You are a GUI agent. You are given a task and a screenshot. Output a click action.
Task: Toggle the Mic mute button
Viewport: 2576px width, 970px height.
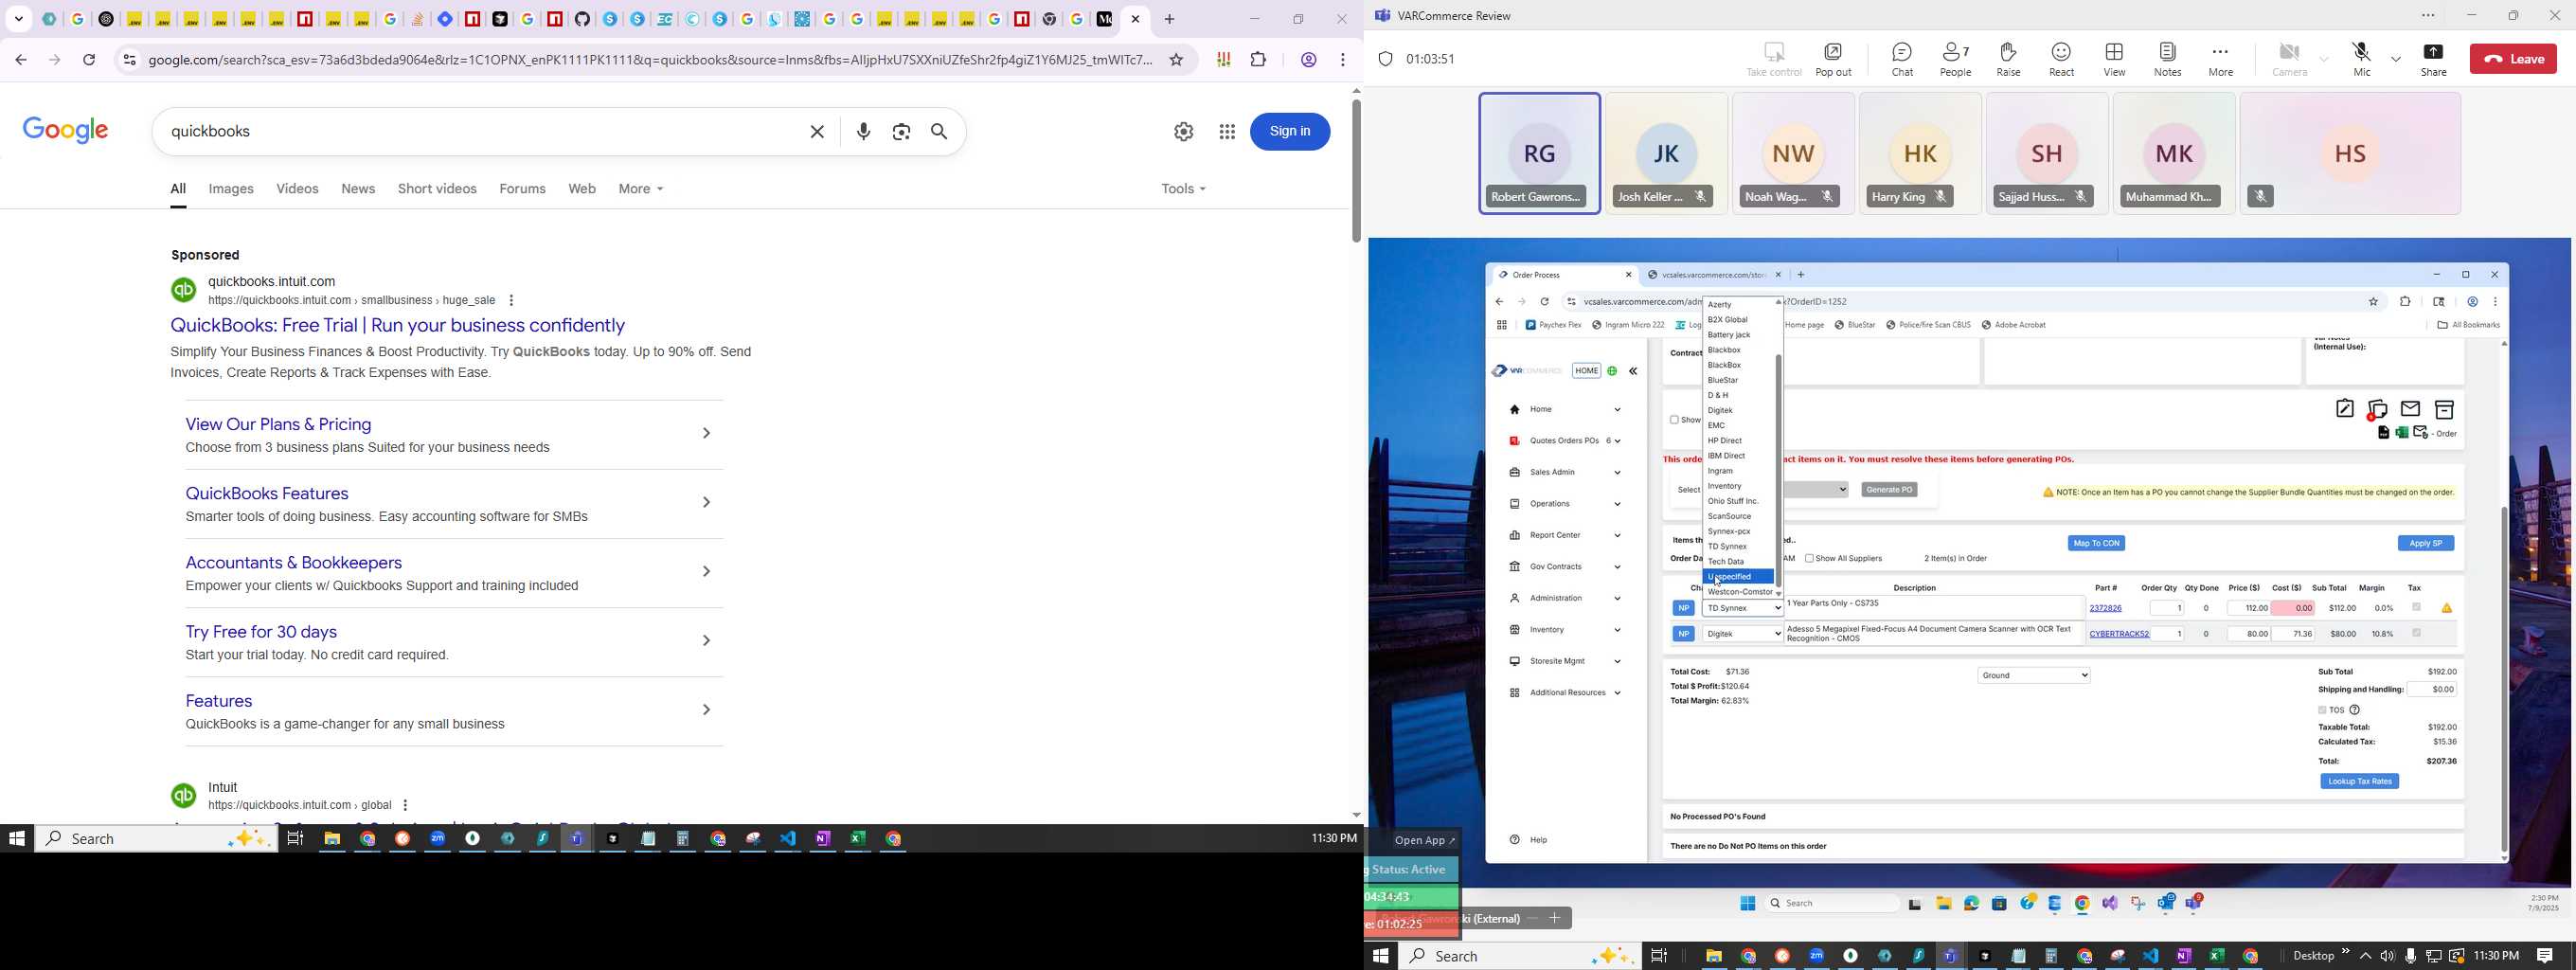(x=2362, y=59)
